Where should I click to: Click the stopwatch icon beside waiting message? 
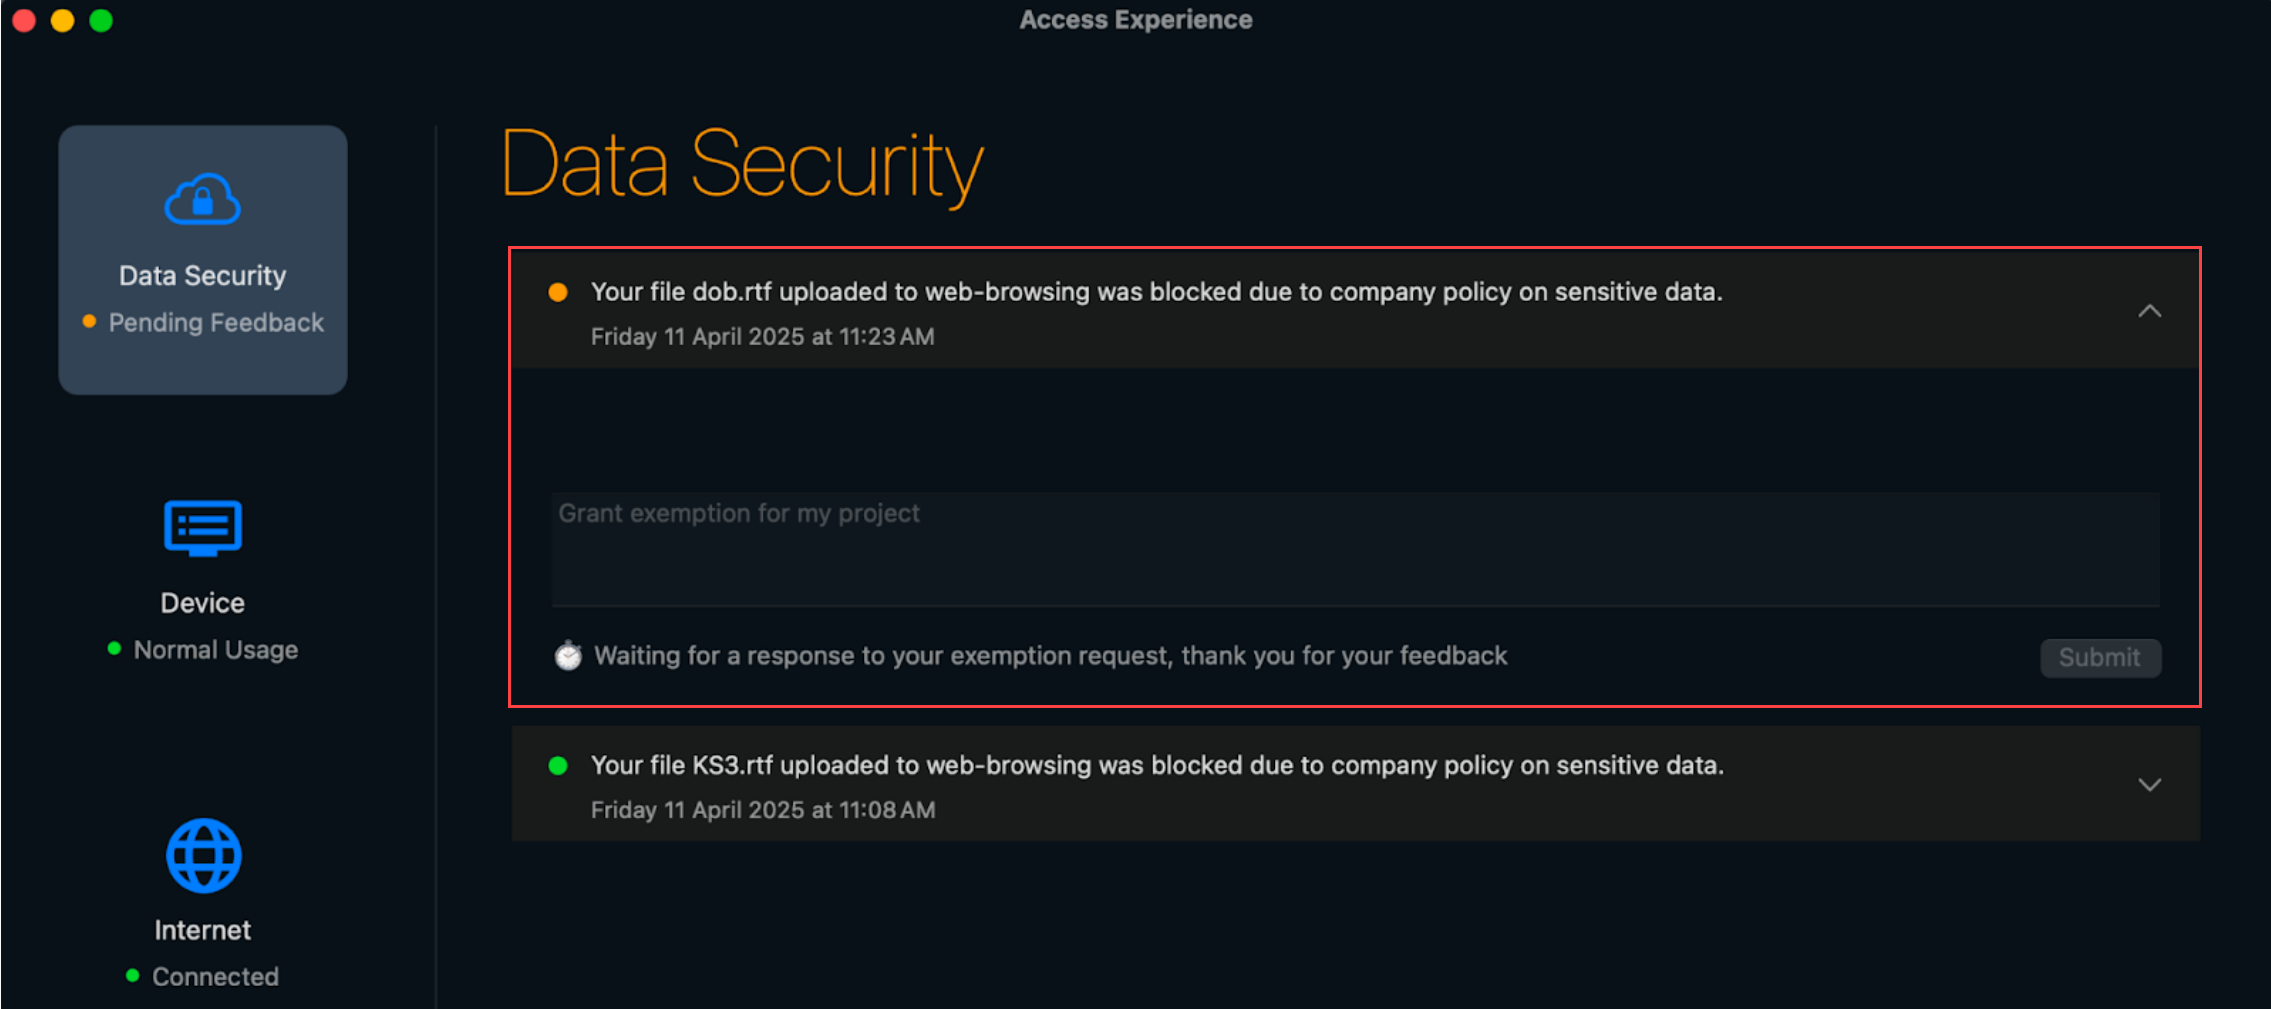point(568,656)
